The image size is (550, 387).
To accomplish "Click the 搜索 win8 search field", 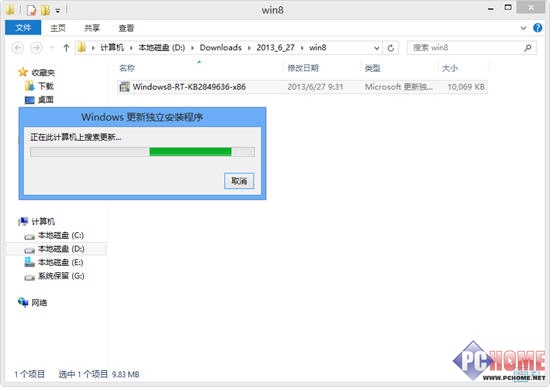I will coord(471,48).
